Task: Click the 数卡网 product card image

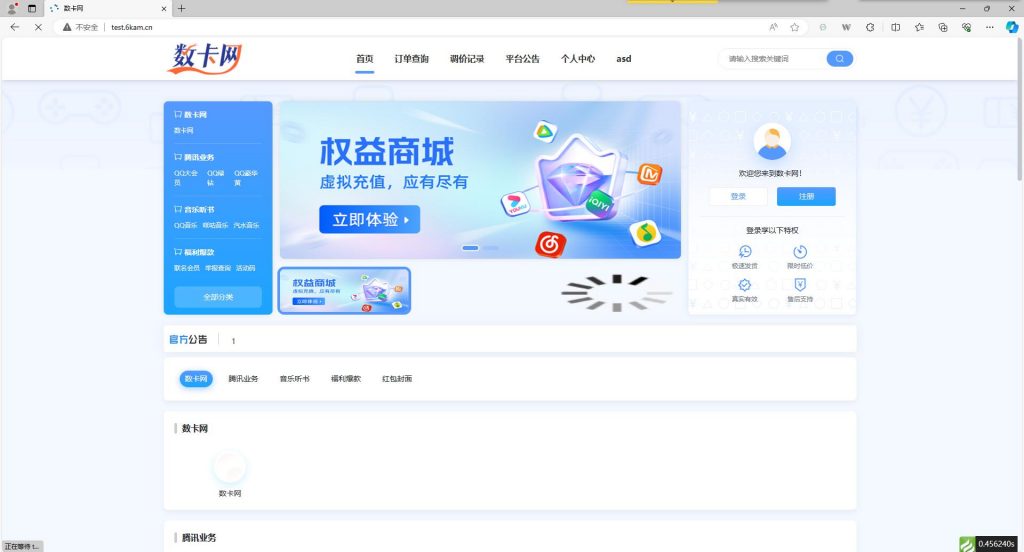Action: pyautogui.click(x=230, y=468)
